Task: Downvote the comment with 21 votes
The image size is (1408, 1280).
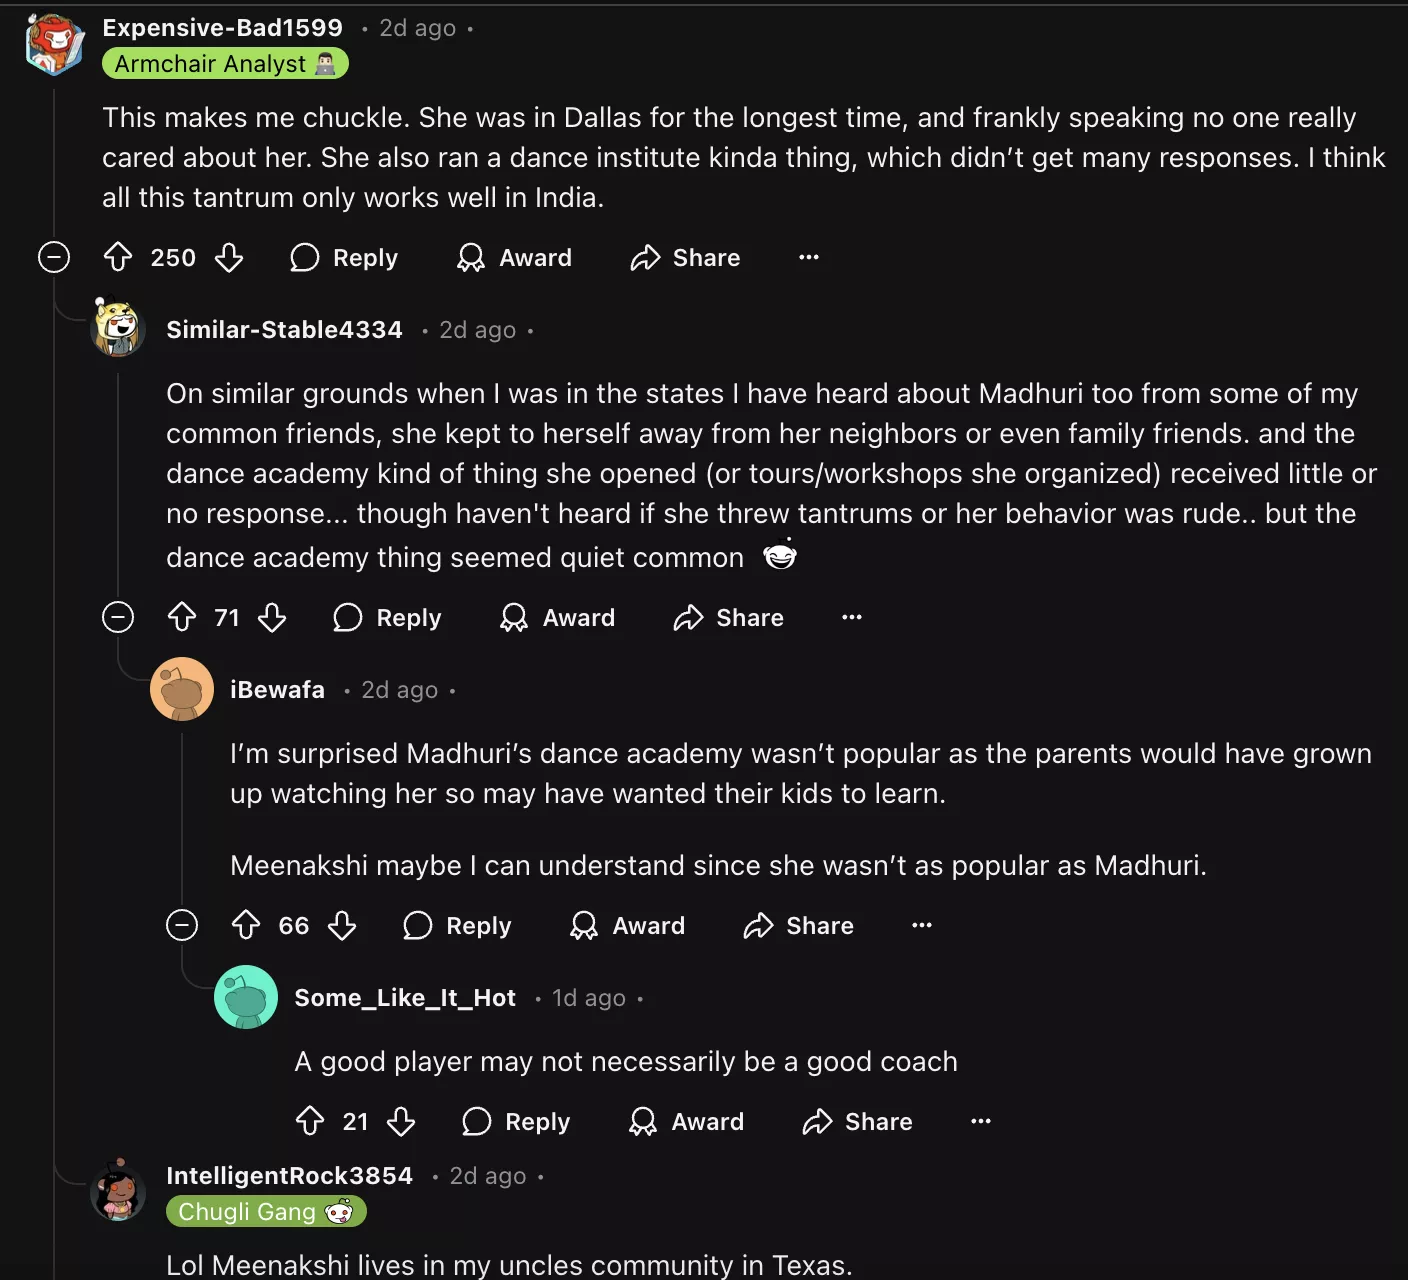Action: pos(401,1122)
